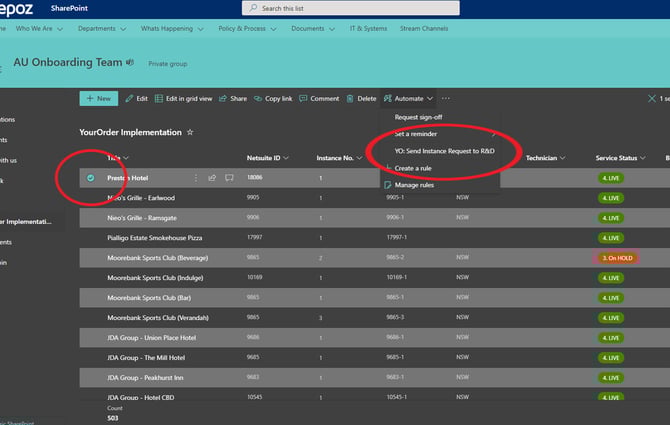
Task: Select Request sign-off menu option
Action: click(420, 117)
